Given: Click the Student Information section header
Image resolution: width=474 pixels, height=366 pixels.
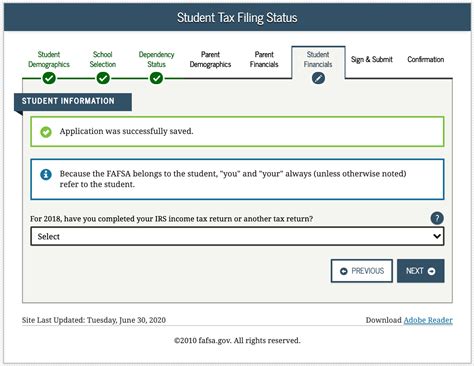Looking at the screenshot, I should [x=73, y=101].
